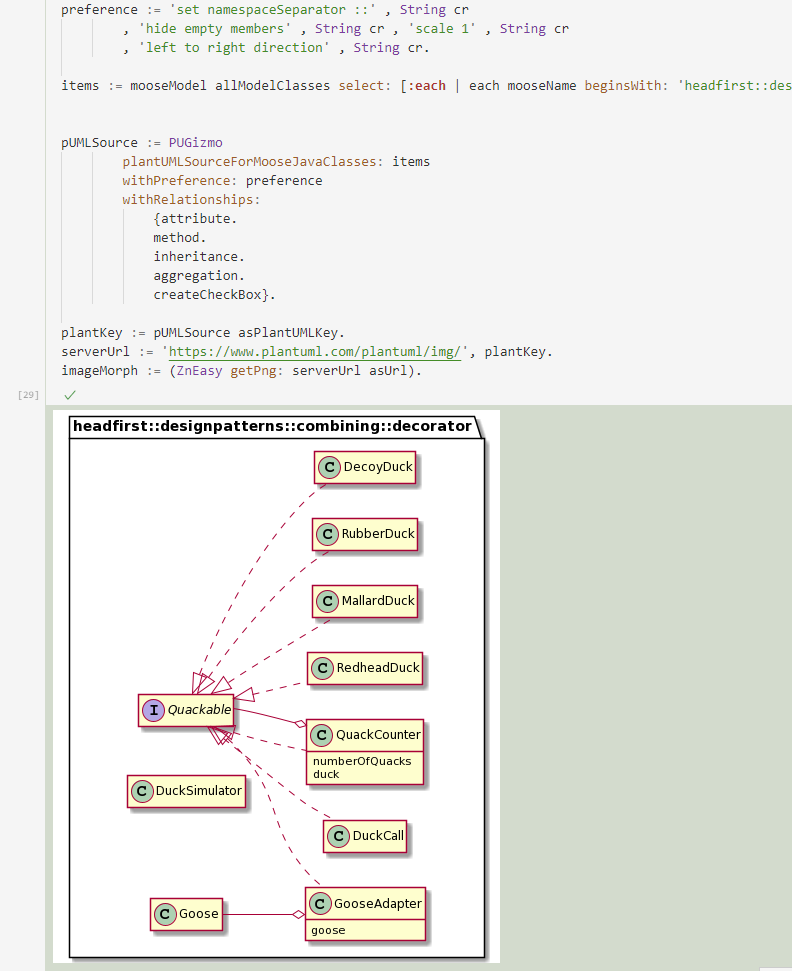The height and width of the screenshot is (971, 792).
Task: Click the inheritance. array entry
Action: (199, 256)
